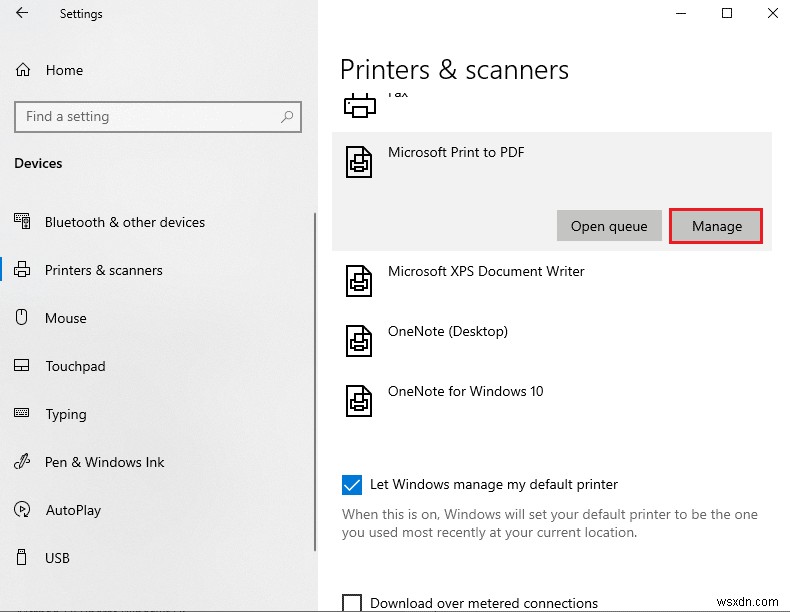Go to Bluetooth & other devices
The image size is (790, 612).
(x=124, y=222)
